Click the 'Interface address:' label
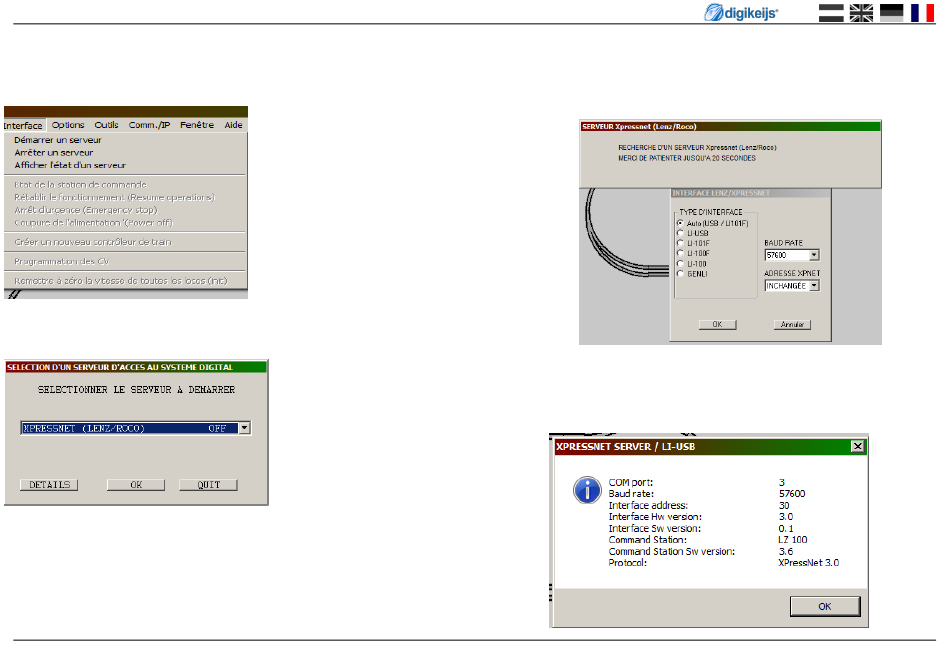This screenshot has height=660, width=950. click(648, 505)
